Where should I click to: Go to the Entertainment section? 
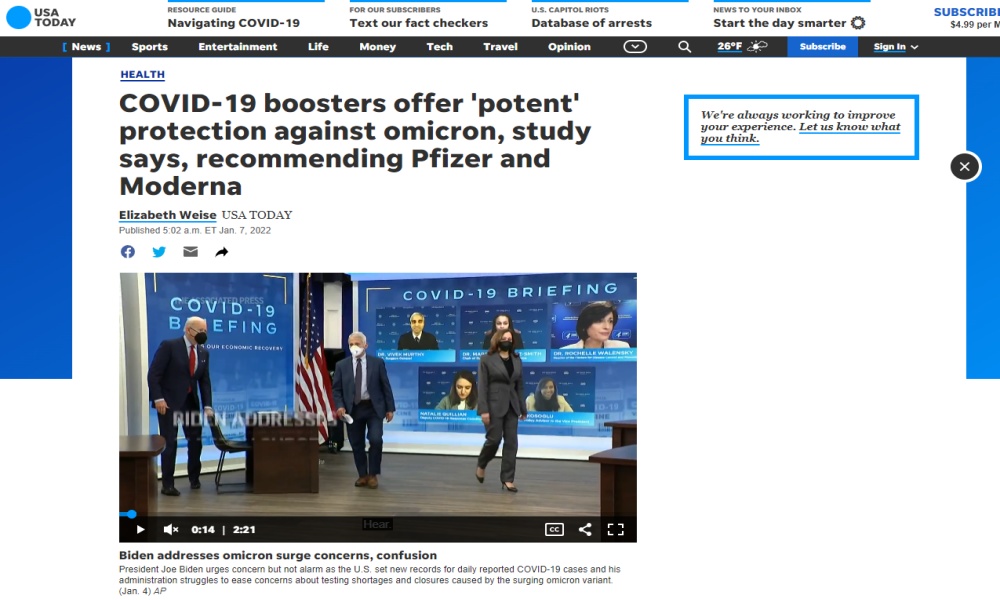pyautogui.click(x=238, y=47)
